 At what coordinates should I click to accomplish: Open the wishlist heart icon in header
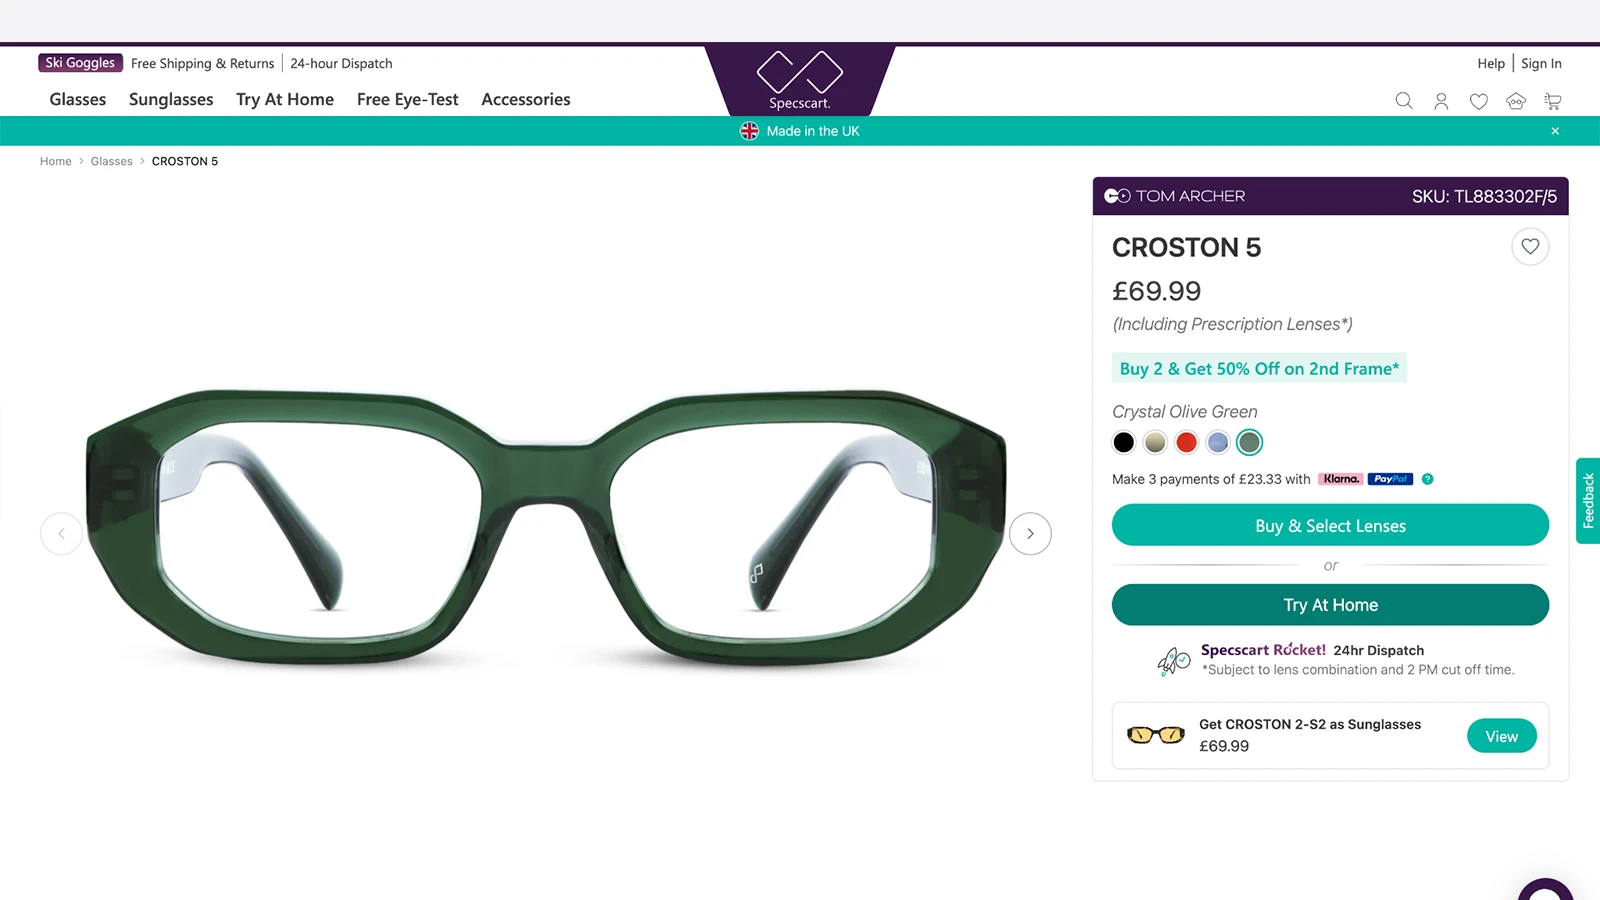[1478, 100]
